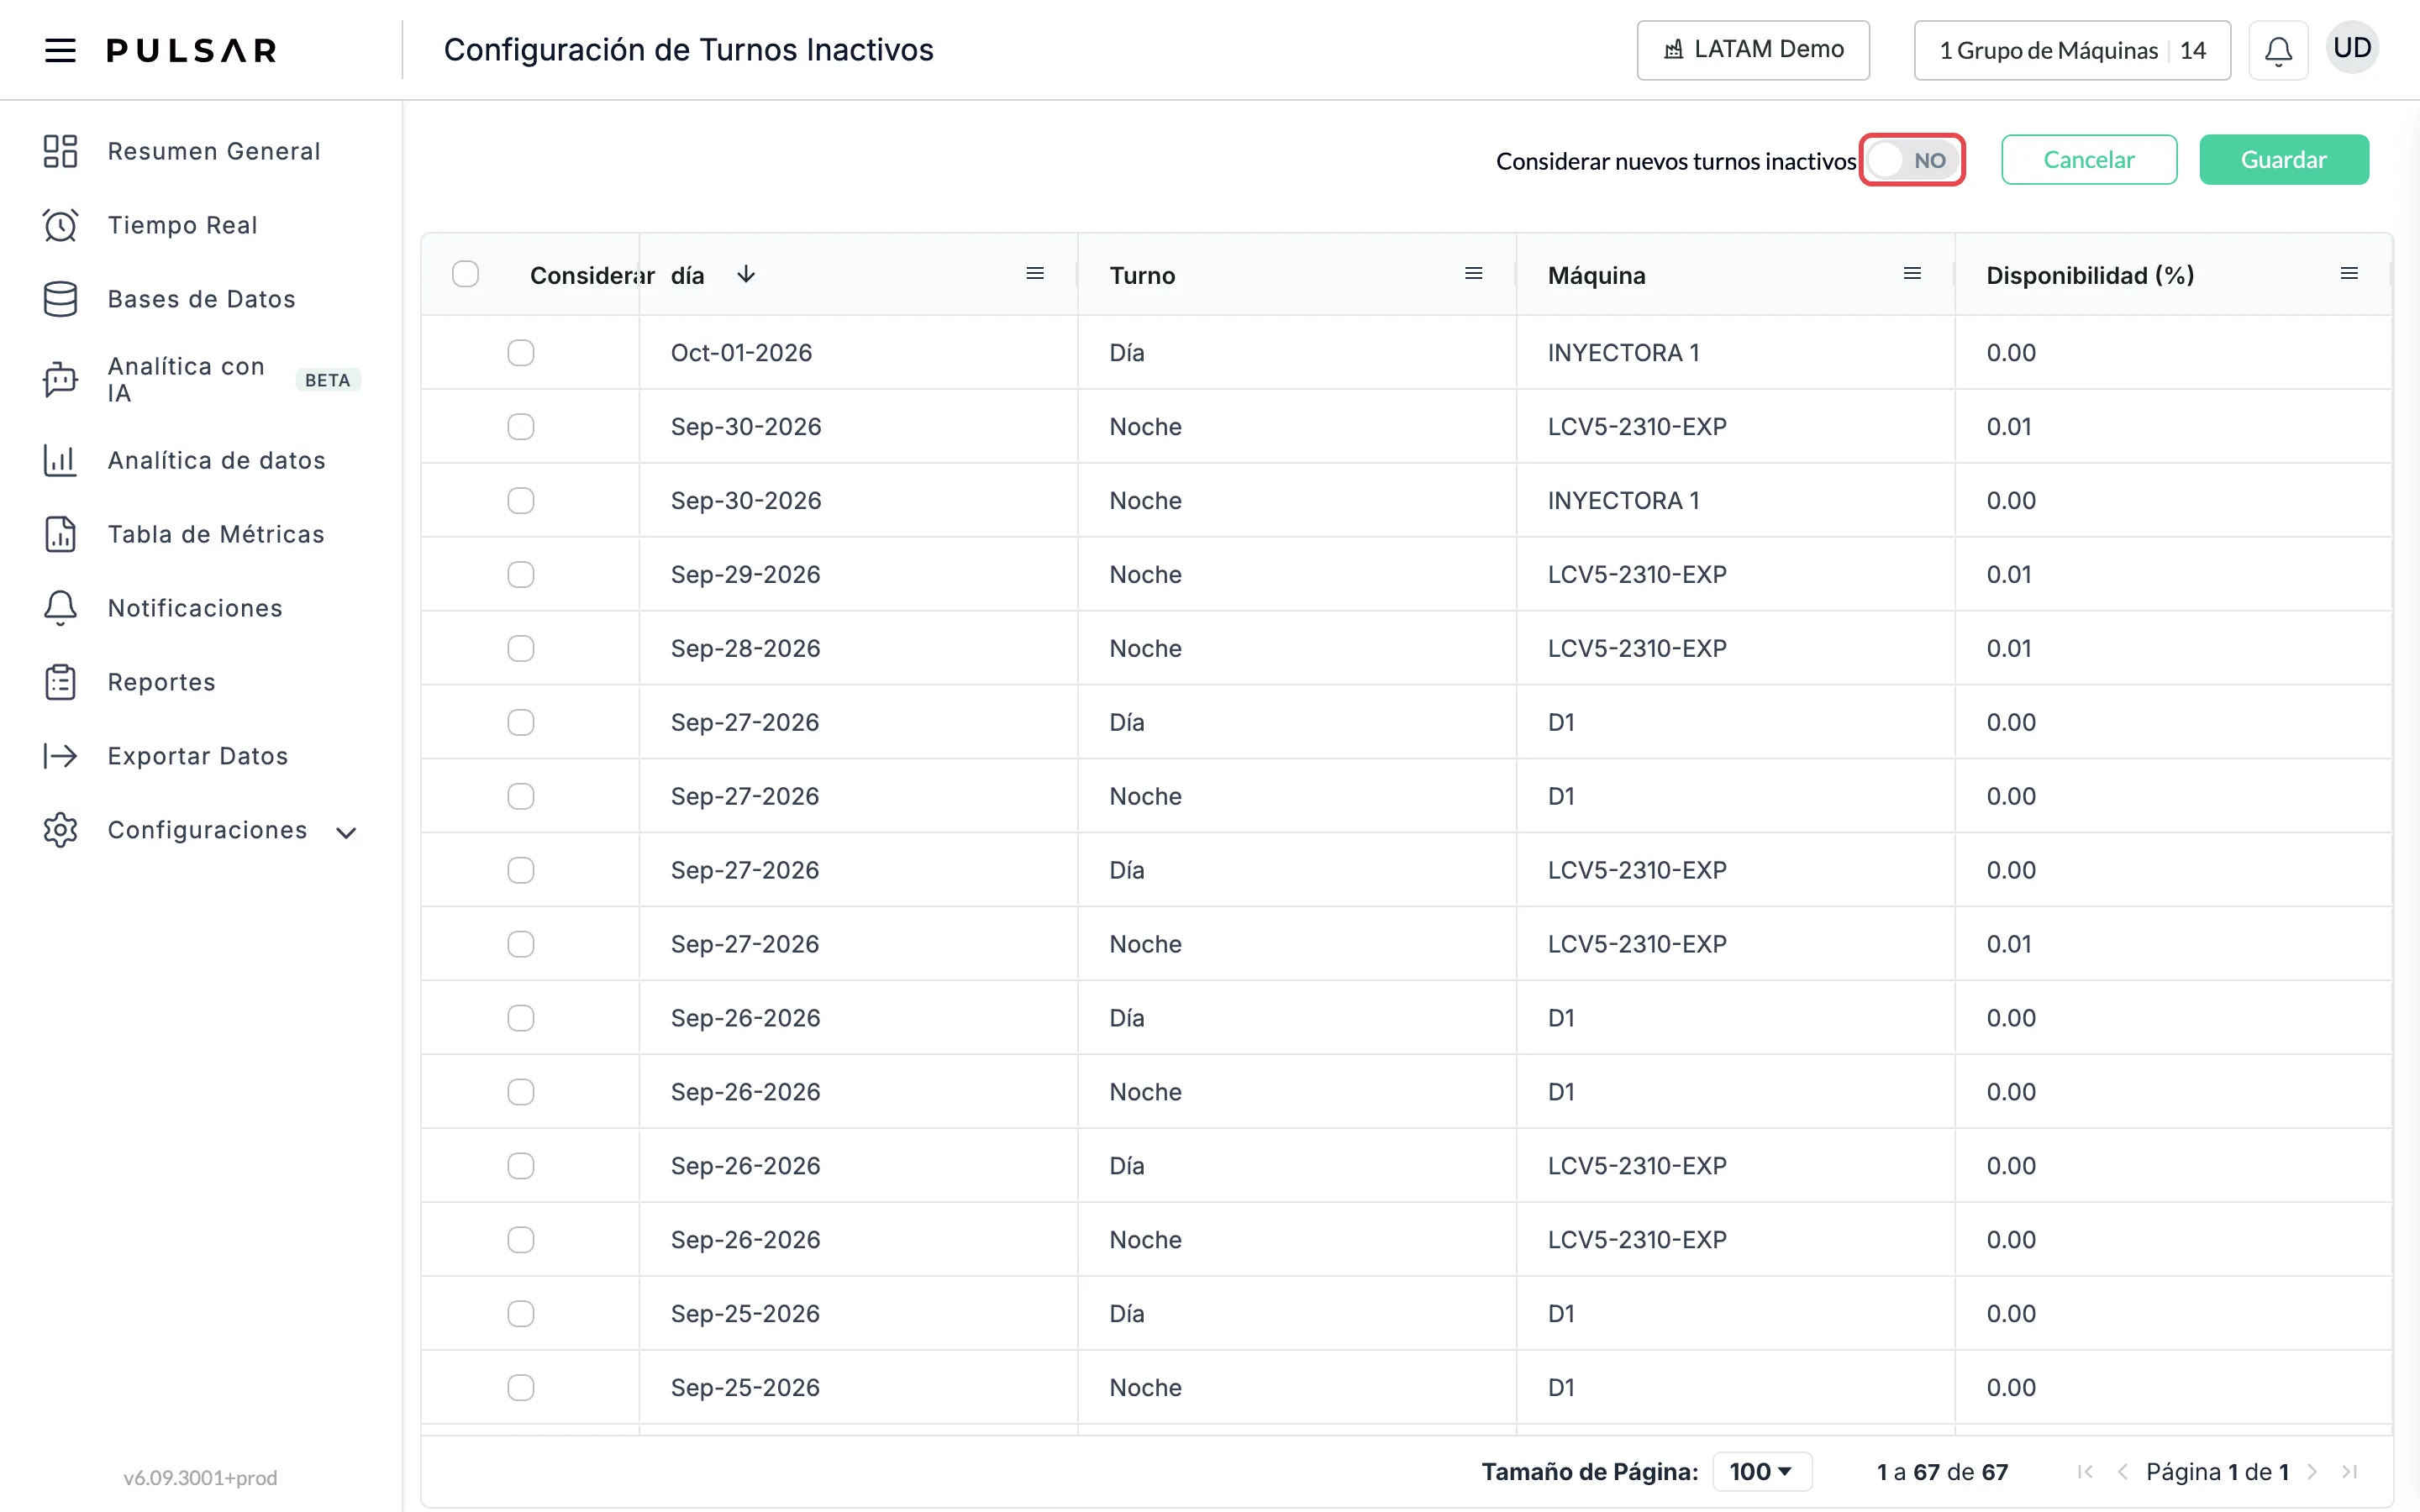Check the Sep-29-2026 Noche row checkbox
The width and height of the screenshot is (2420, 1512).
coord(521,575)
